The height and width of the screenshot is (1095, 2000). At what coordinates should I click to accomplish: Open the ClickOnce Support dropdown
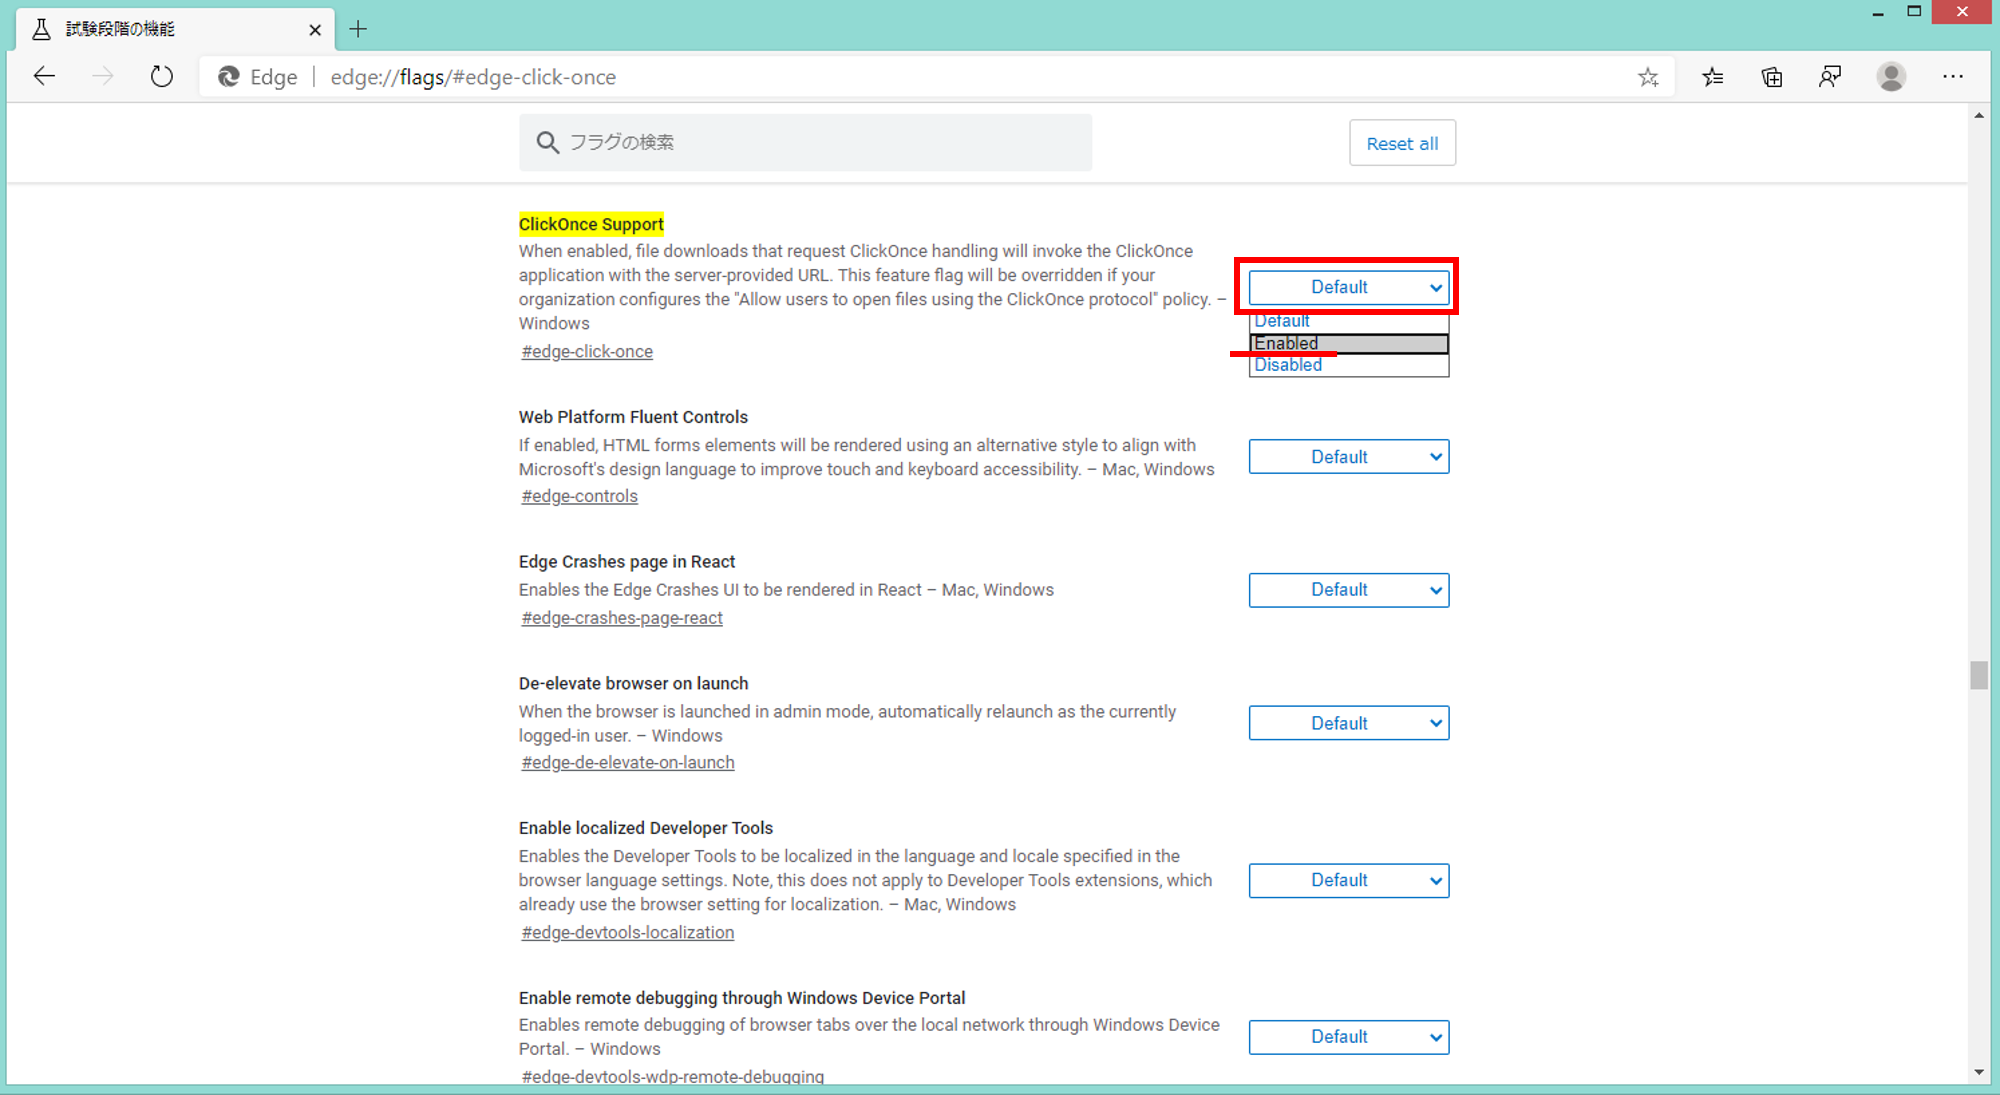coord(1348,287)
